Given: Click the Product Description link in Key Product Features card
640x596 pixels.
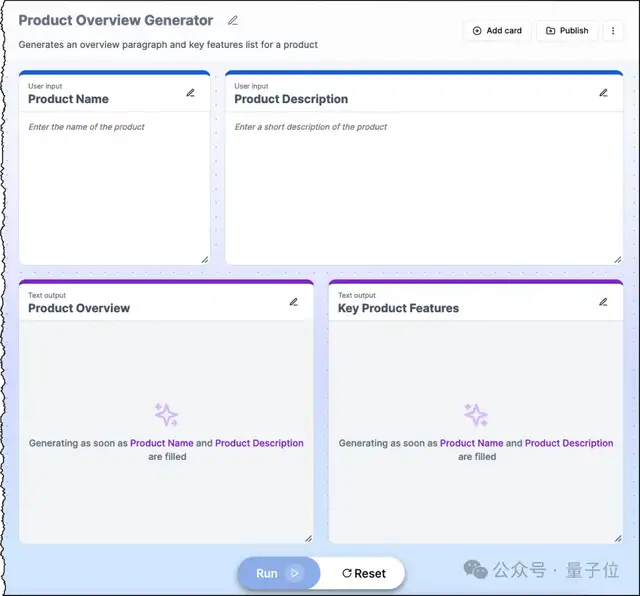Looking at the screenshot, I should pyautogui.click(x=569, y=443).
